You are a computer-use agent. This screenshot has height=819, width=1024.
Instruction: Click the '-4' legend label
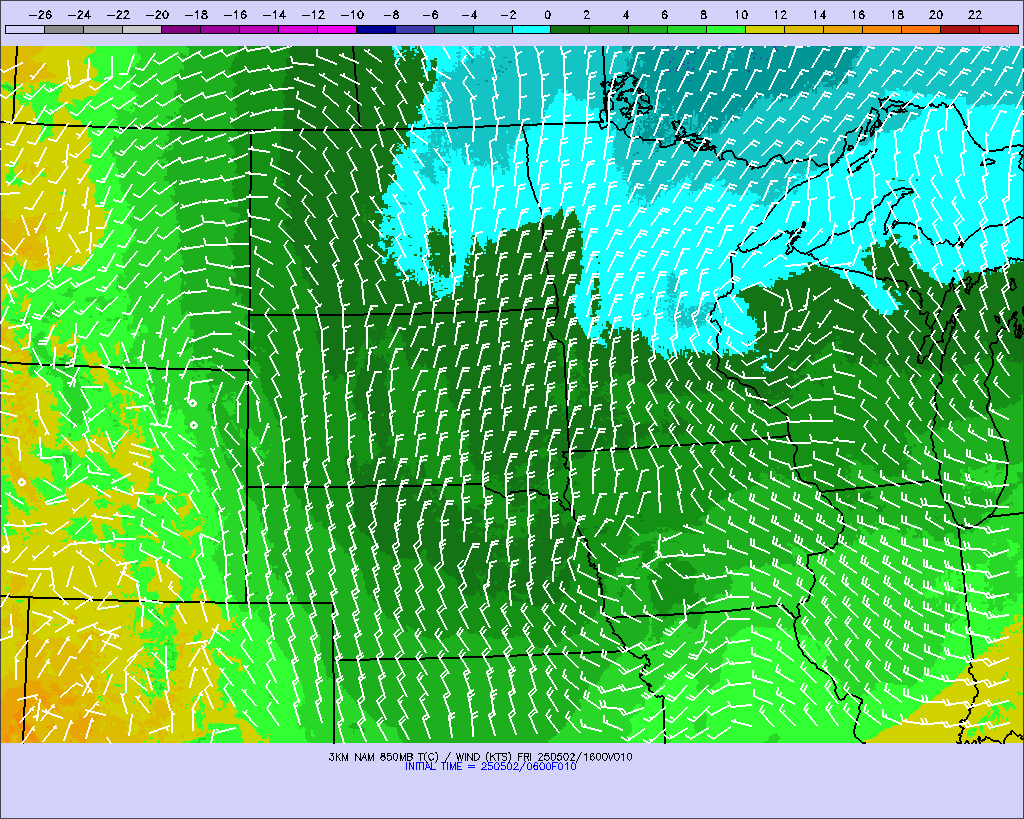click(x=469, y=15)
